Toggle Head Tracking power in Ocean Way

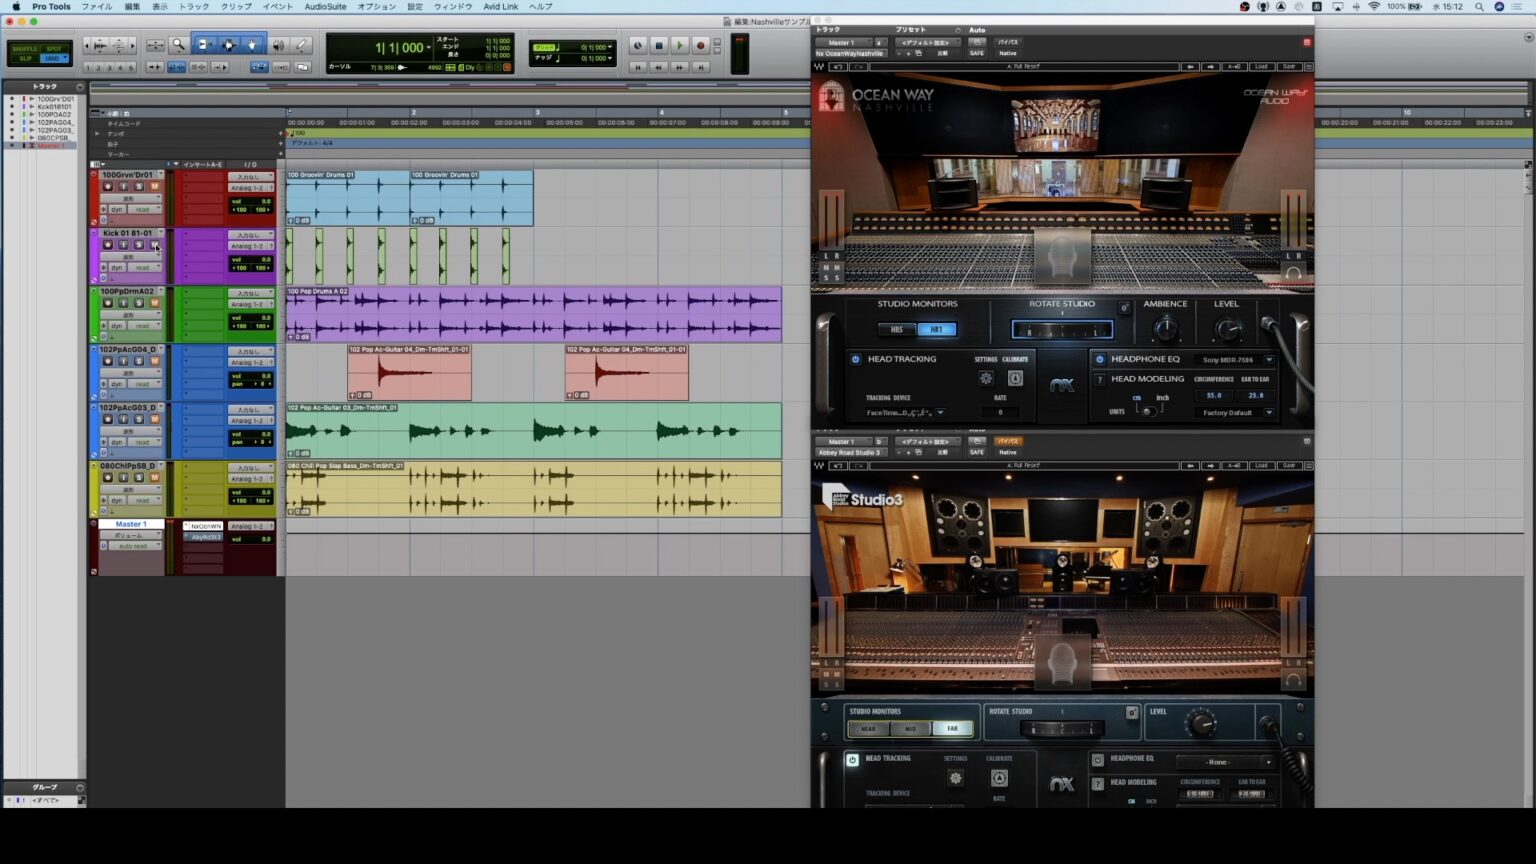[x=855, y=359]
